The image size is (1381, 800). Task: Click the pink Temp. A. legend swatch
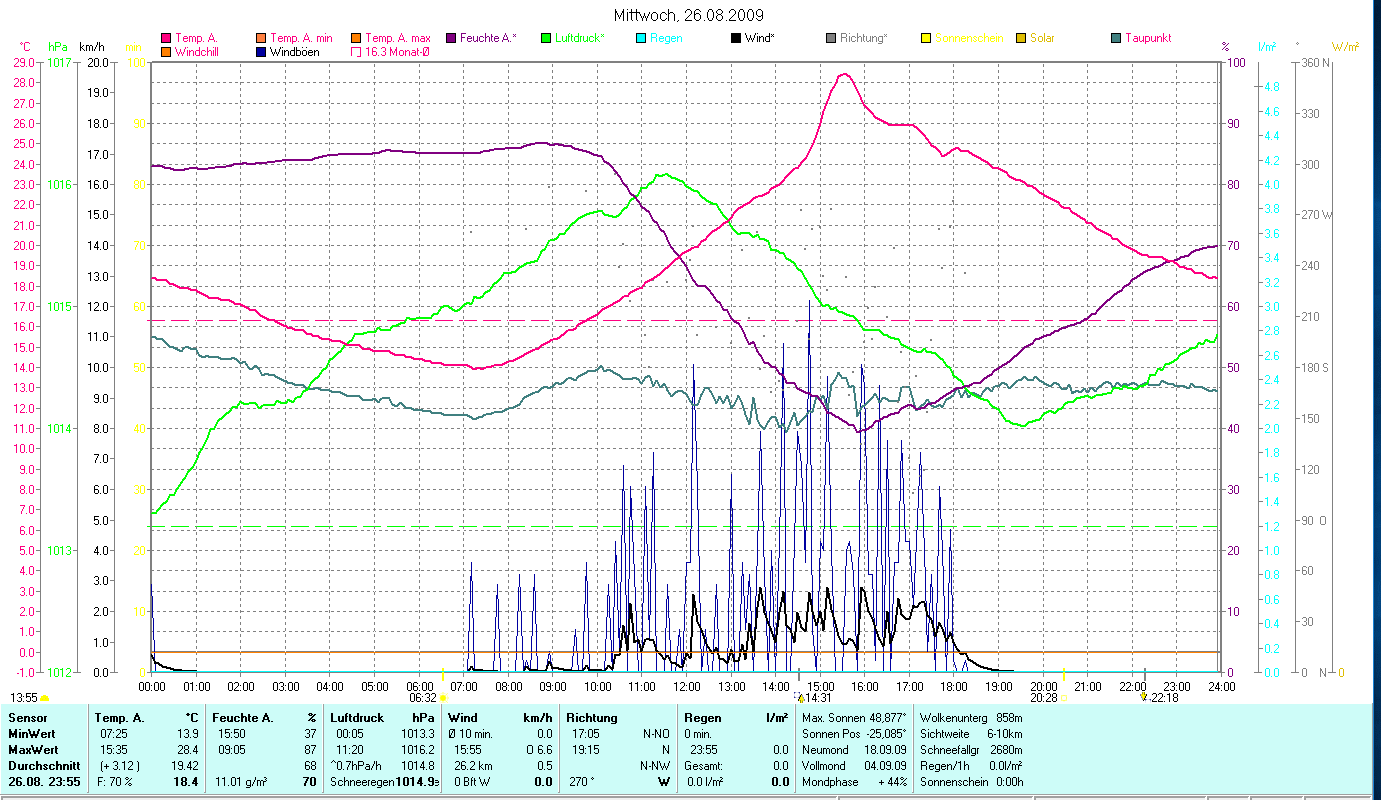166,38
